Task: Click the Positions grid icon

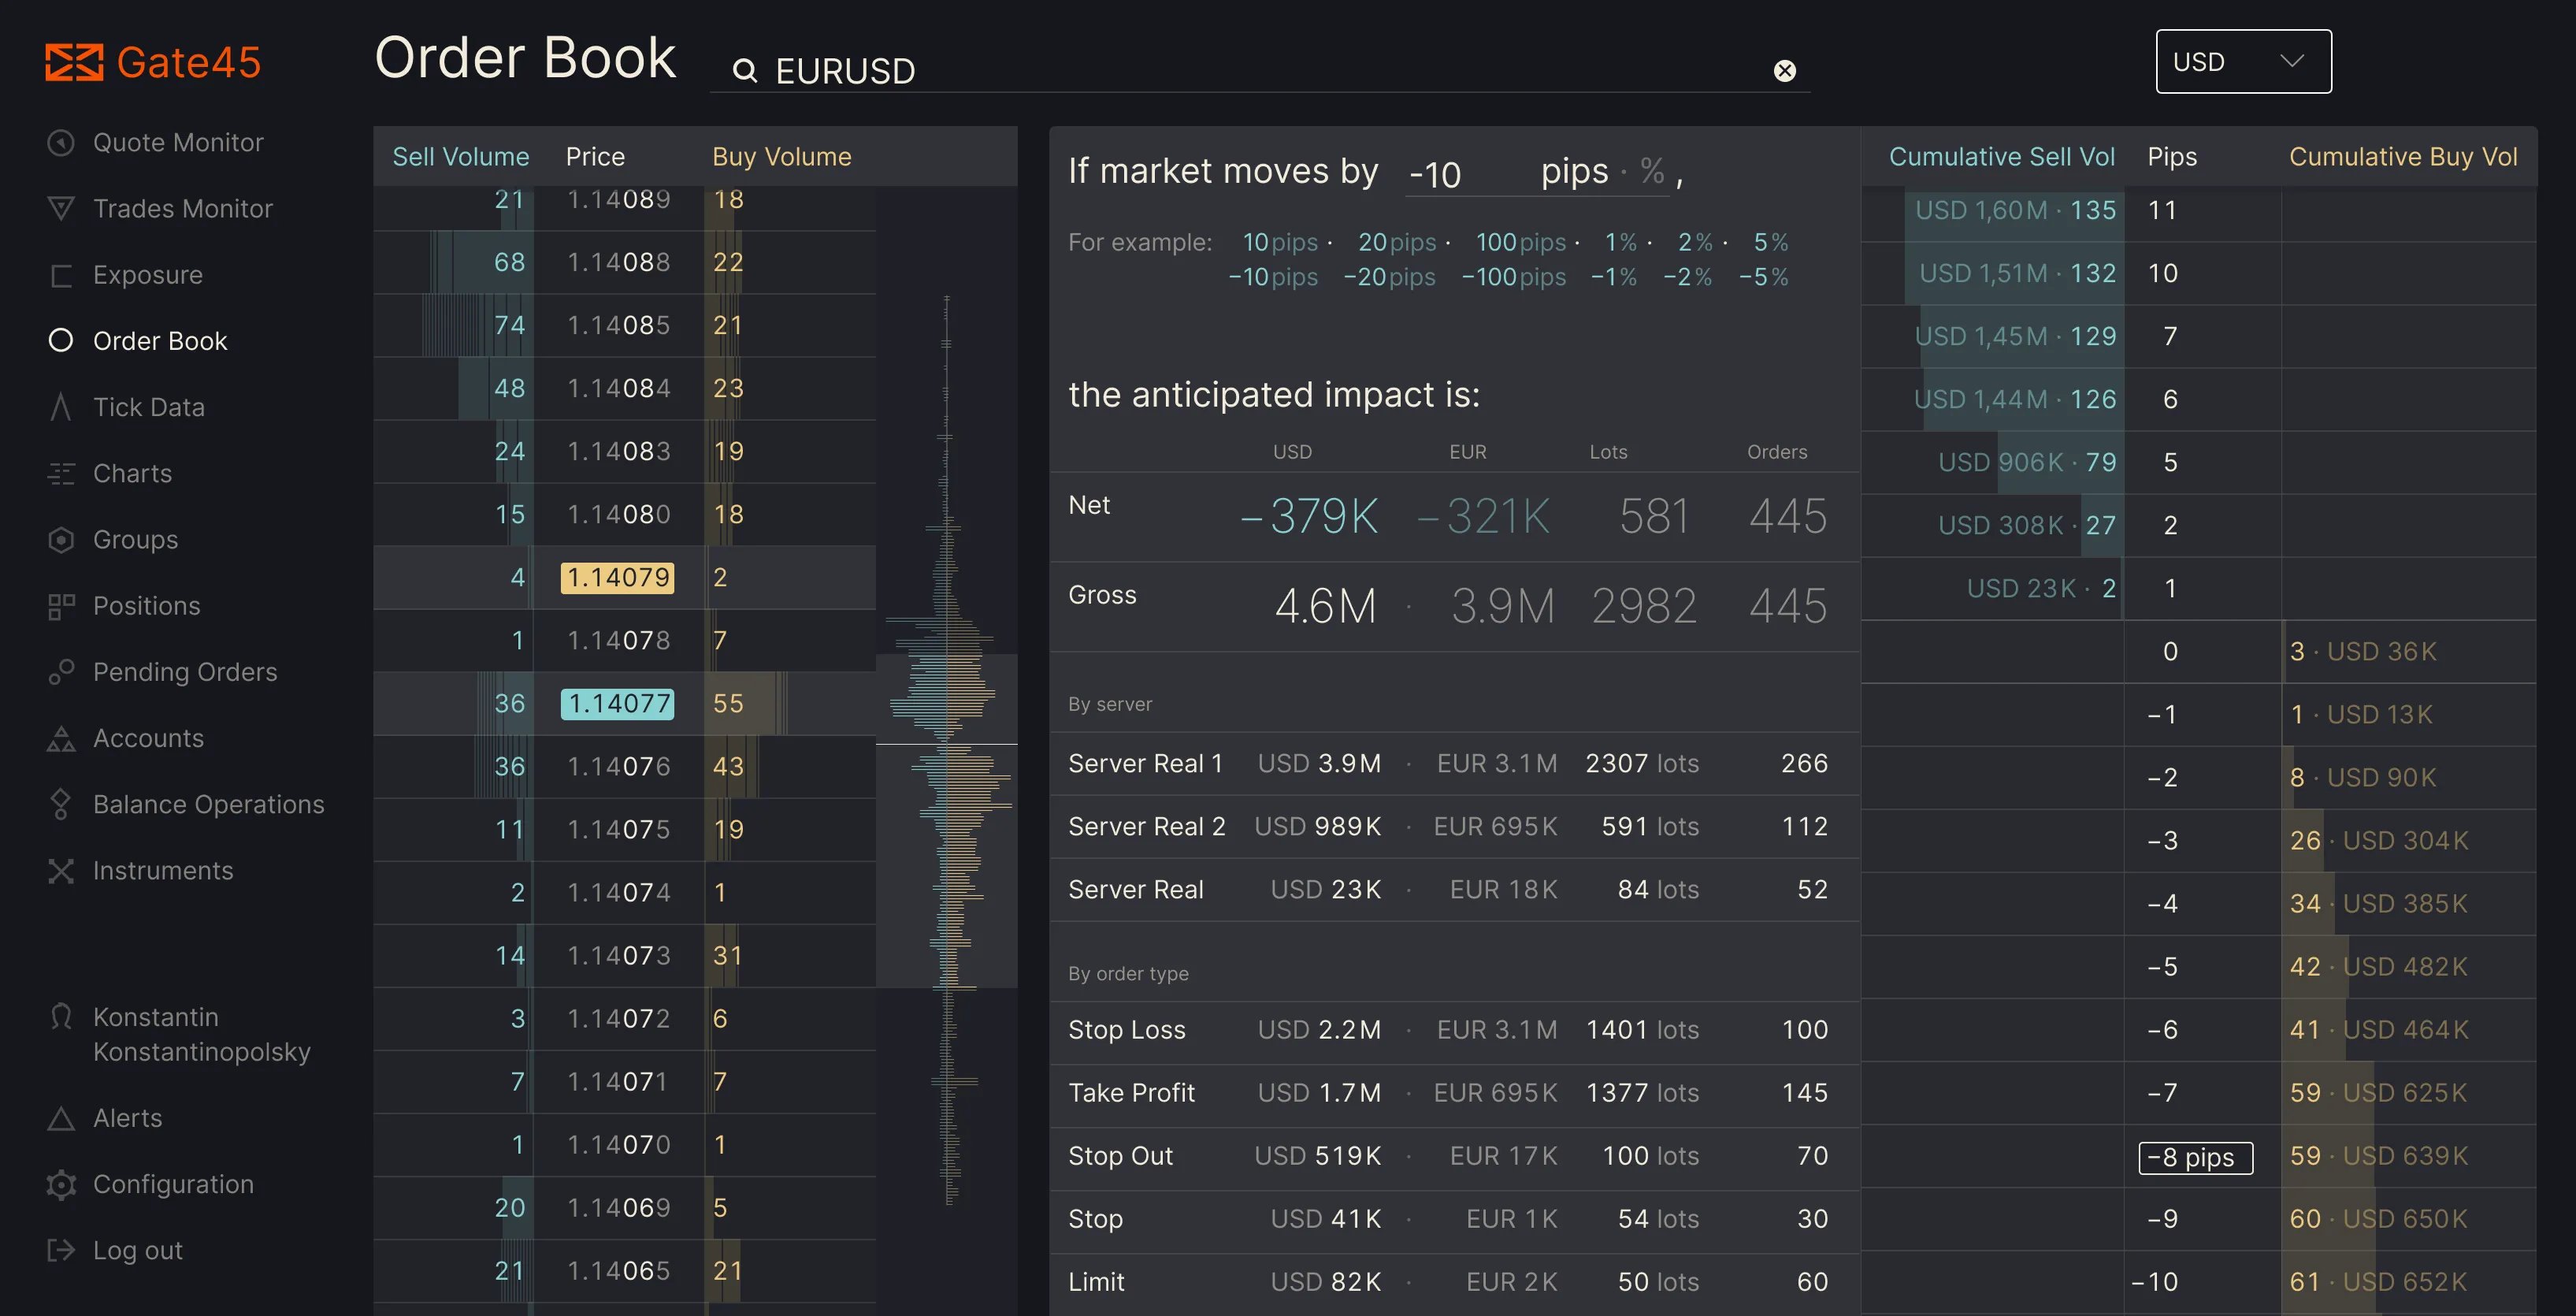Action: [x=61, y=606]
